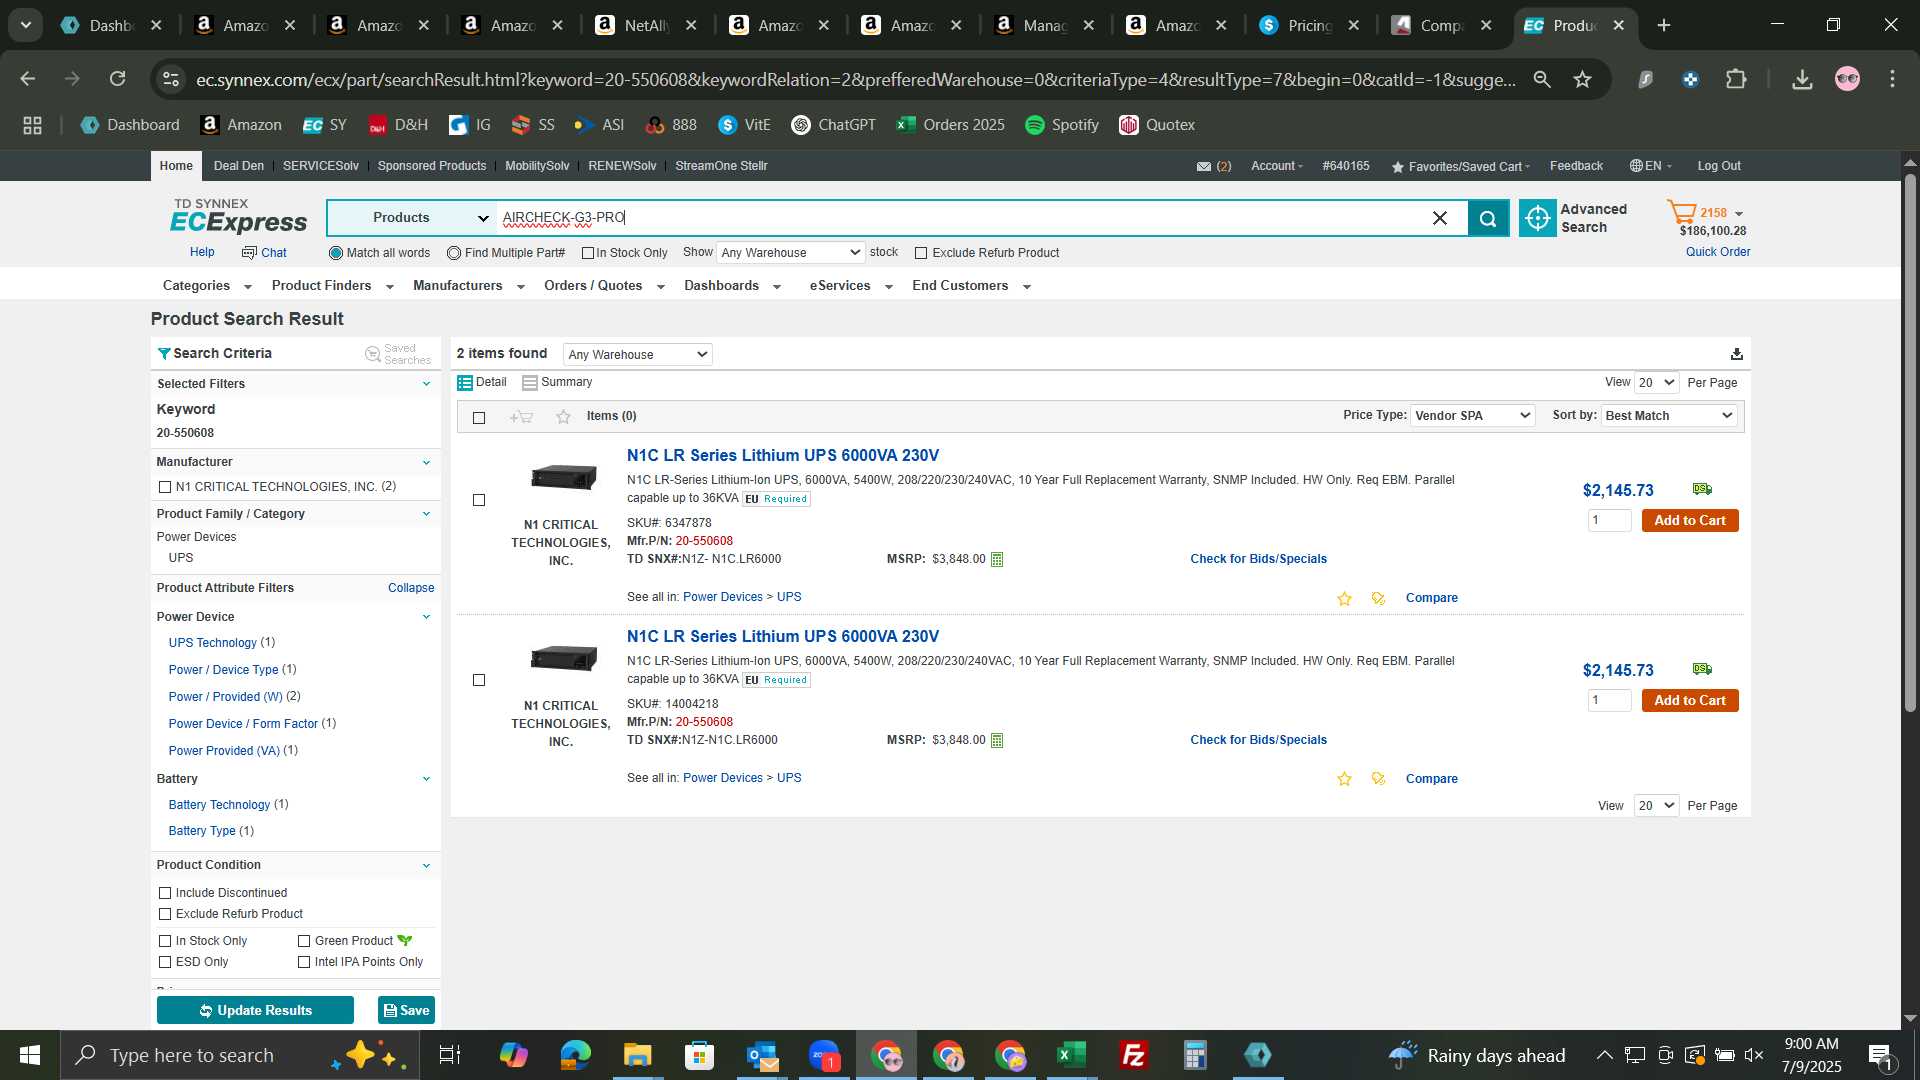This screenshot has height=1080, width=1920.
Task: Enable Include Discontinued checkbox
Action: pyautogui.click(x=165, y=893)
